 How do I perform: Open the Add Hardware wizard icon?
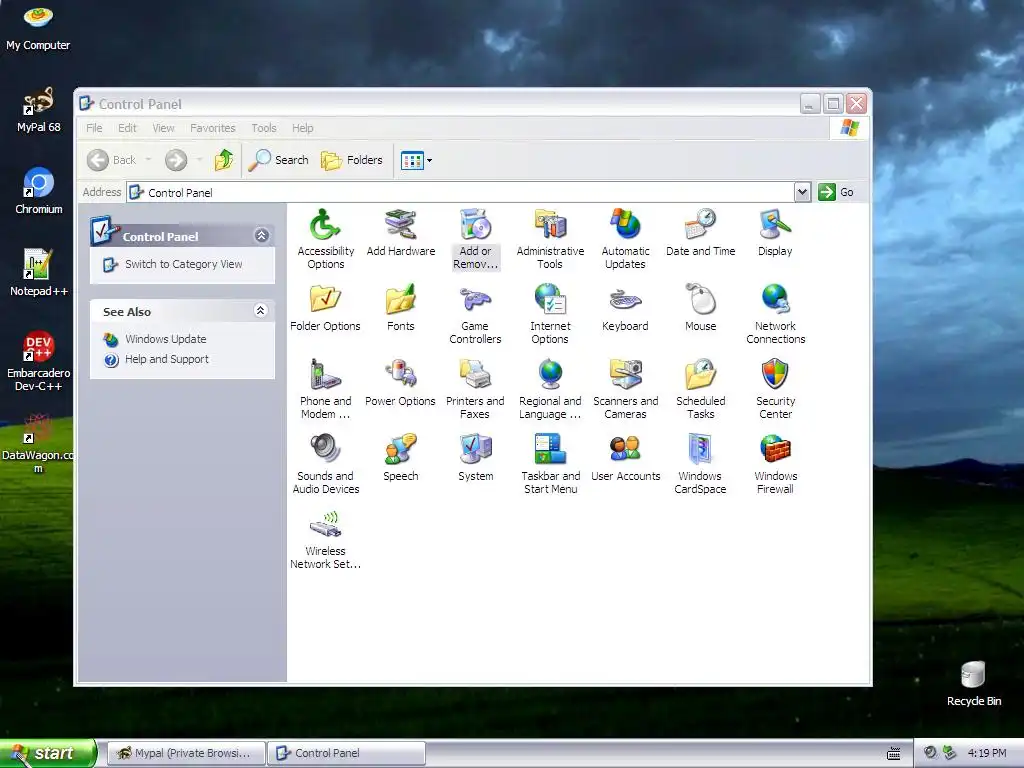coord(400,233)
